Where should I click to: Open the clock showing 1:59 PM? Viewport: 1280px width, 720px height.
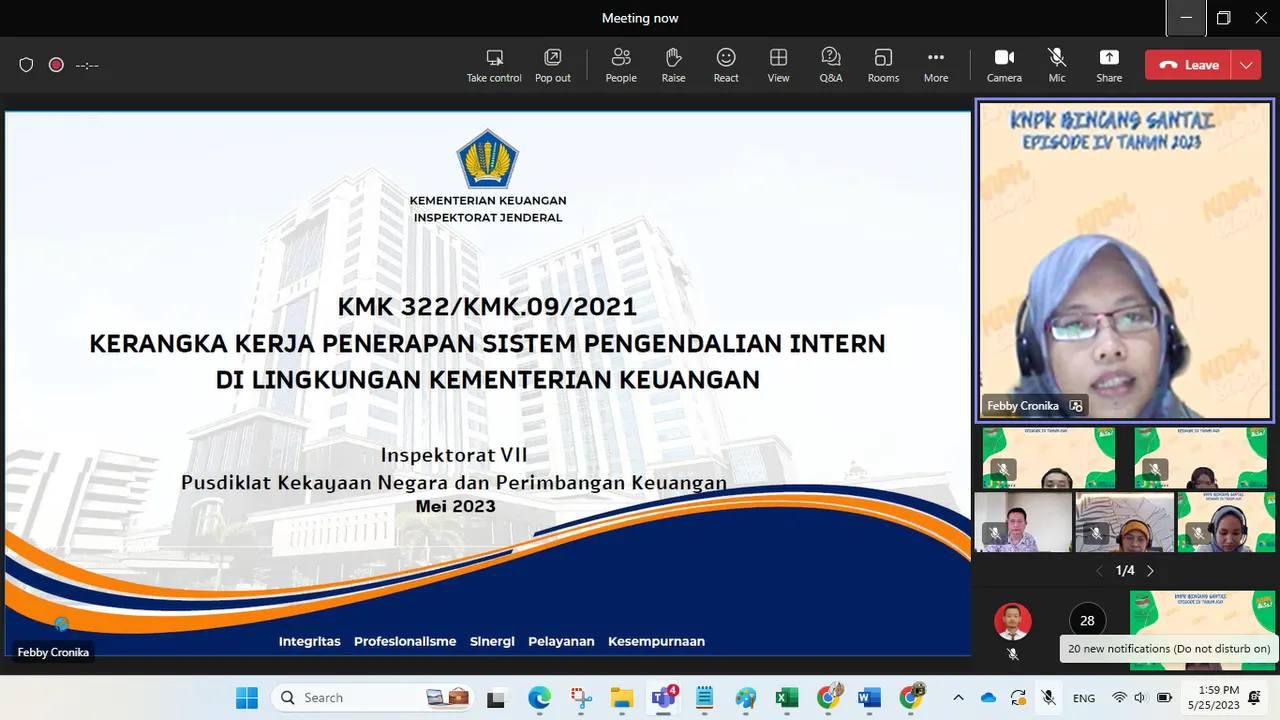(x=1213, y=698)
